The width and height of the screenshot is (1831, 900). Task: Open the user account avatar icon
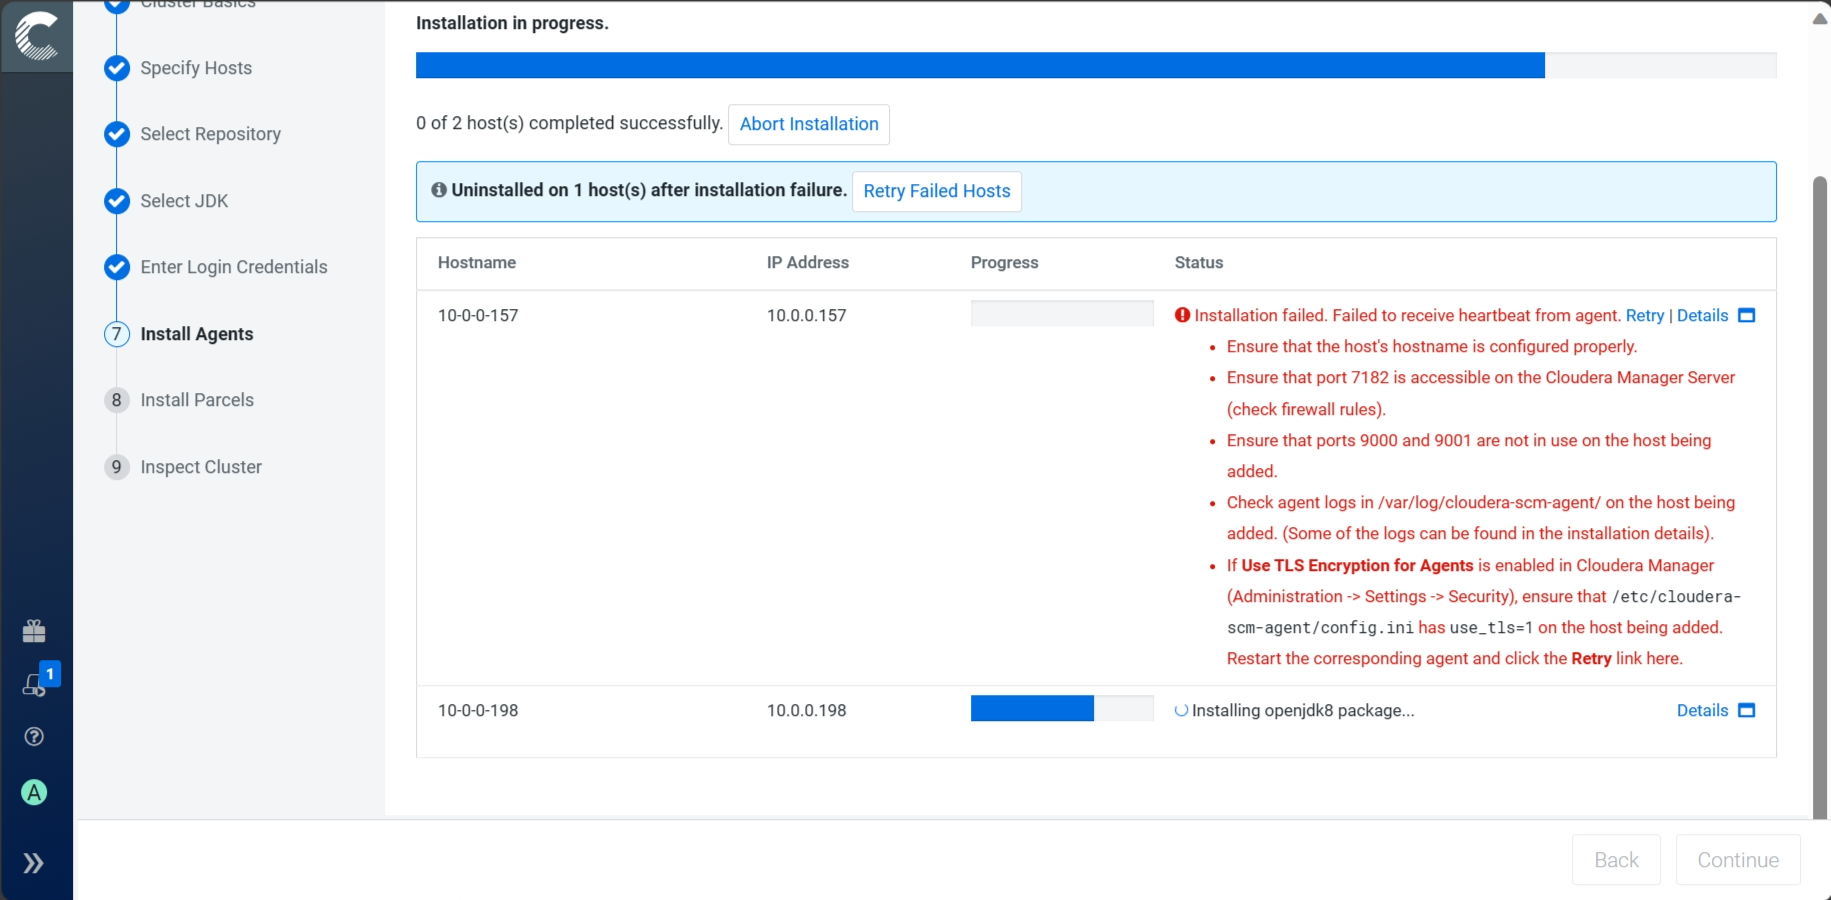34,793
